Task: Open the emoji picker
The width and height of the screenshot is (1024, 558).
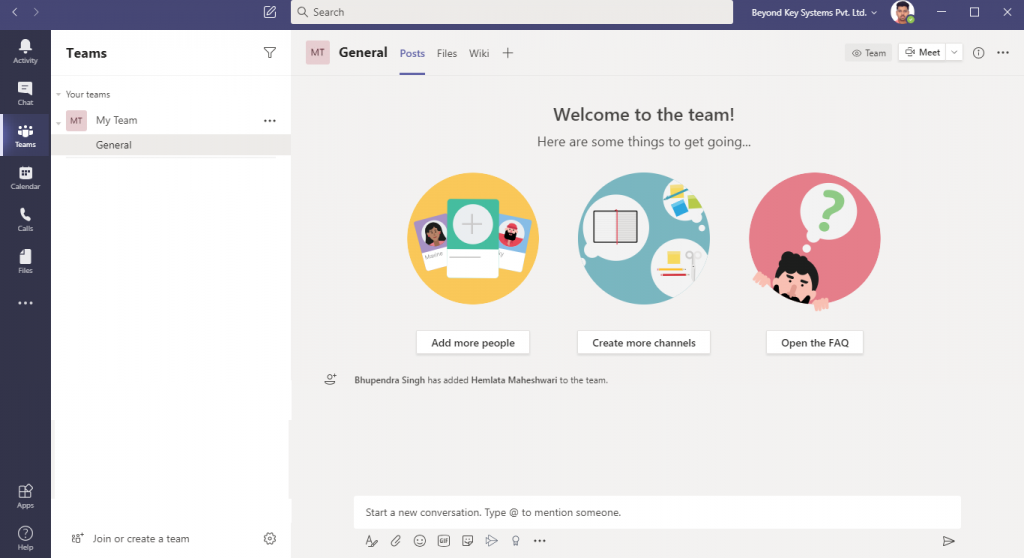Action: pos(420,541)
